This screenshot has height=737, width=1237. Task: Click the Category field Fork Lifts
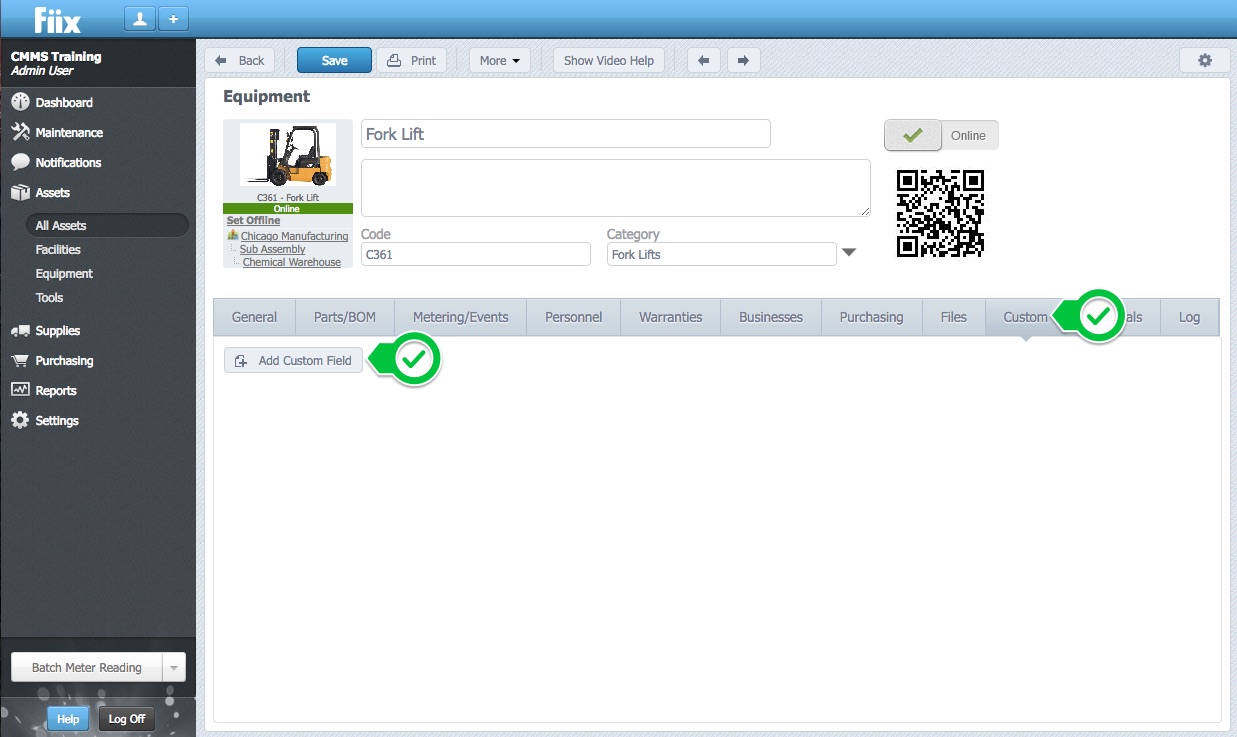[x=721, y=254]
